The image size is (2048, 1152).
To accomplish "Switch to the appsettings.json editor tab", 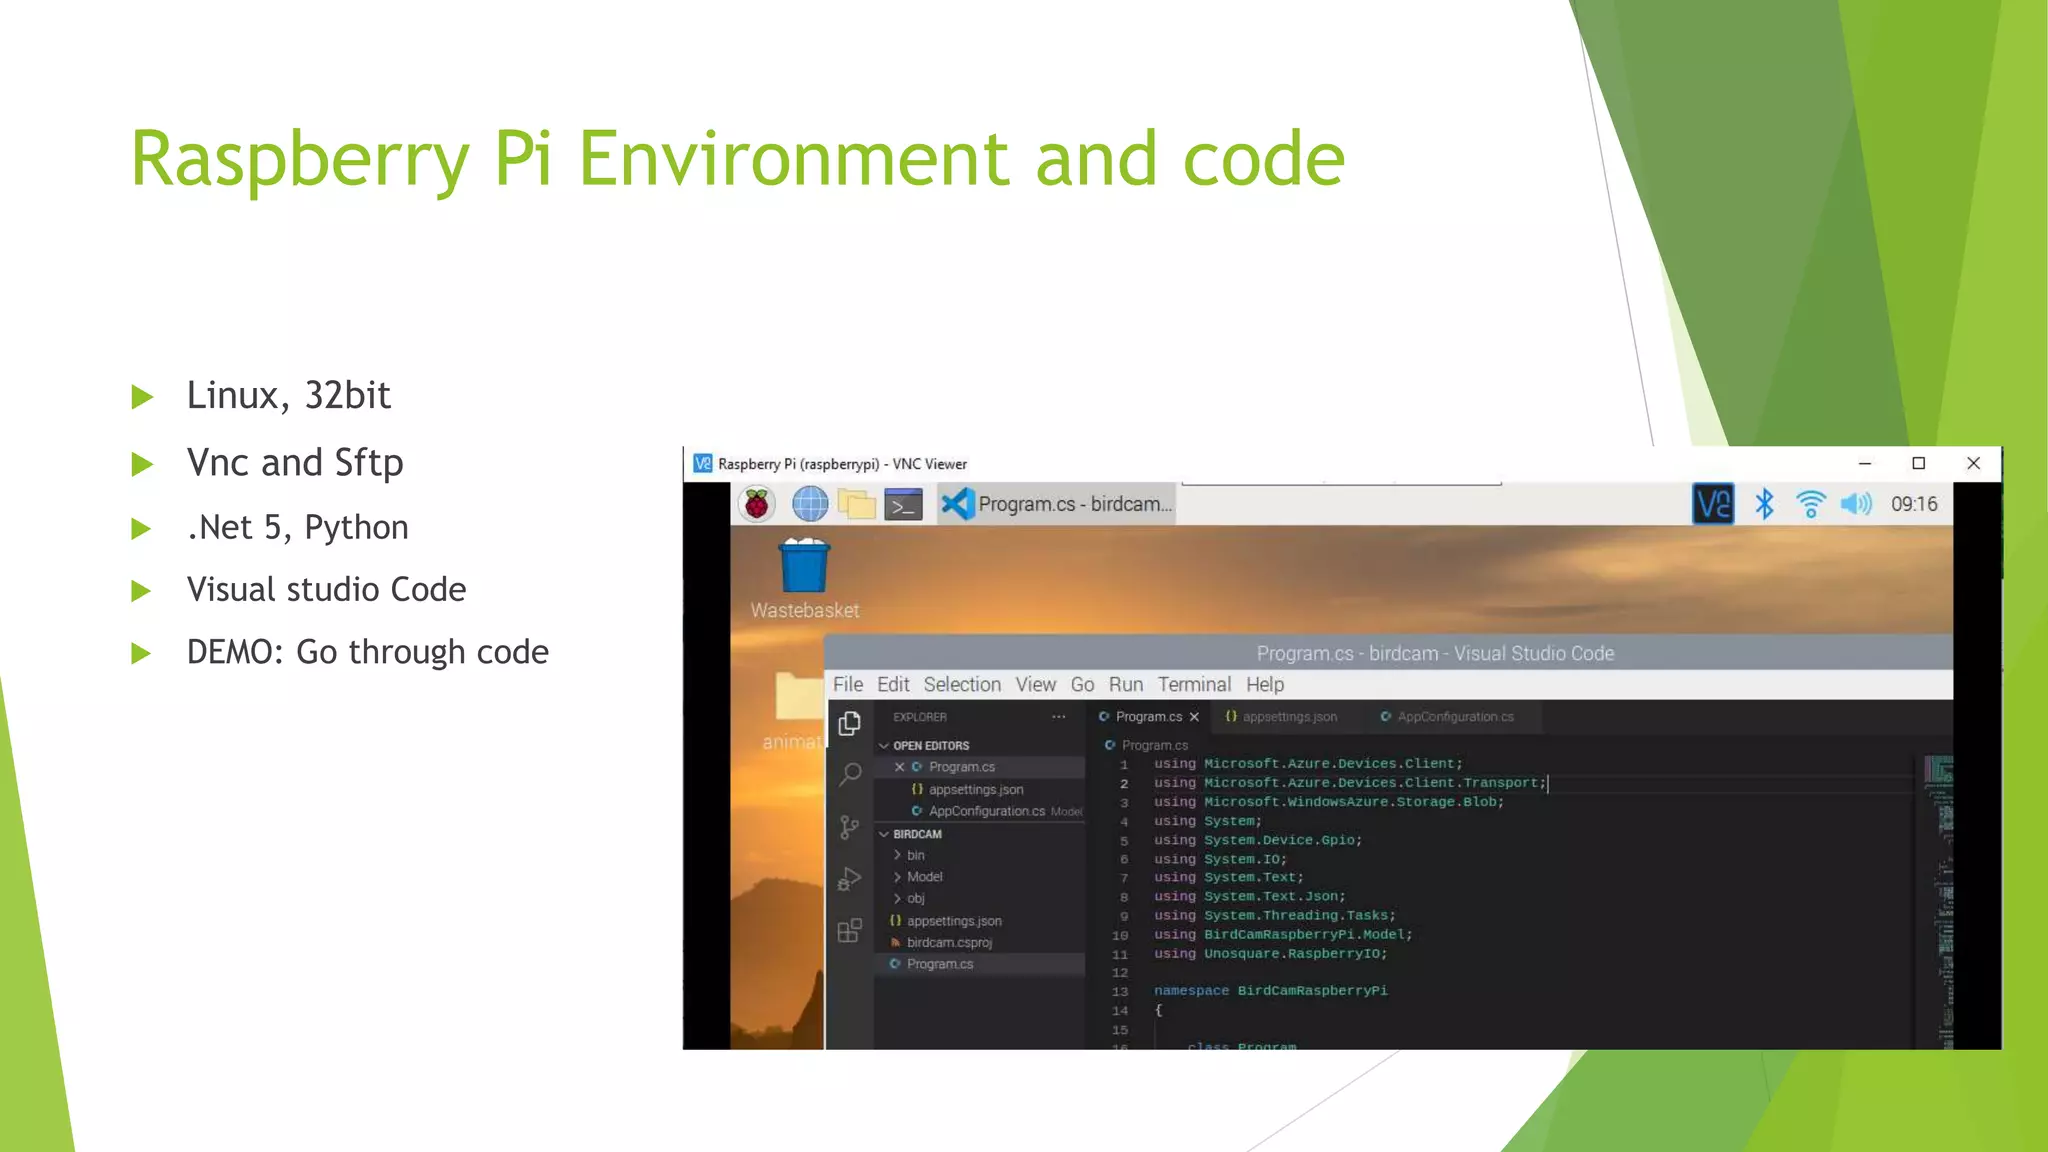I will 1289,717.
